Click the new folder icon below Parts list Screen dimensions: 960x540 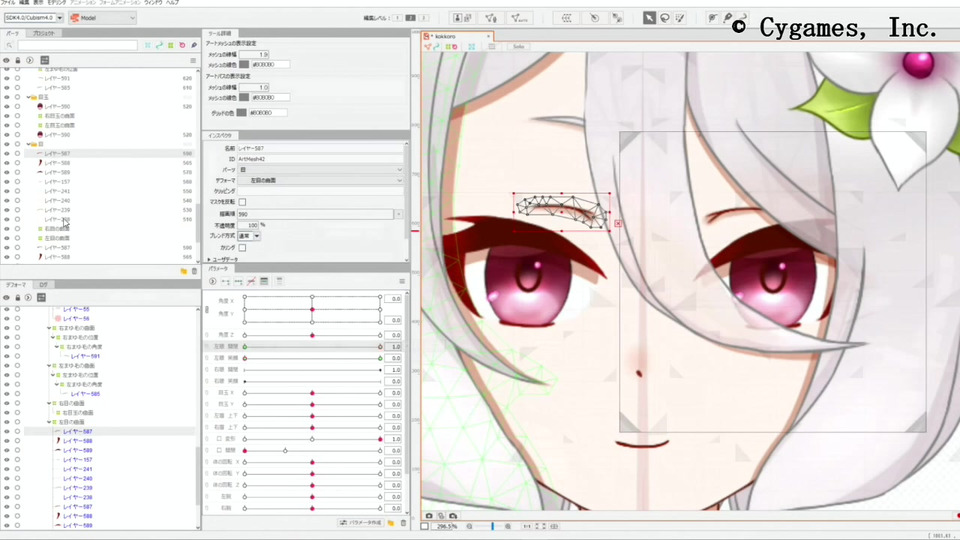(x=184, y=271)
